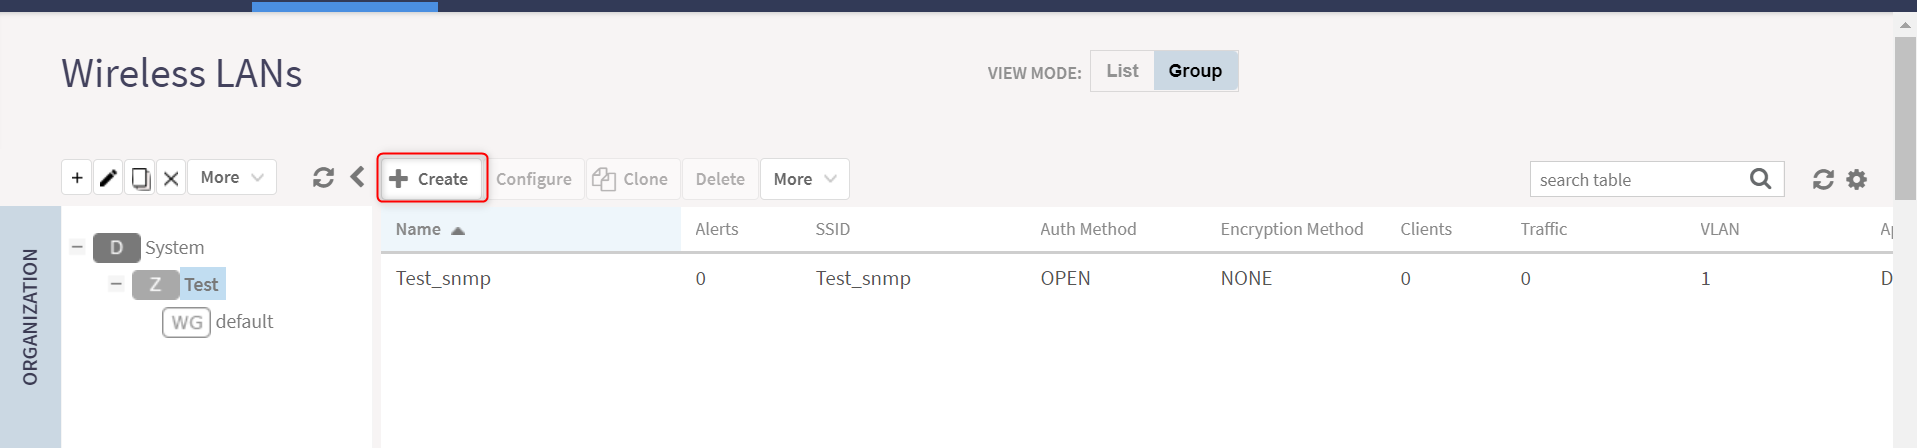The width and height of the screenshot is (1917, 448).
Task: Collapse the System domain node
Action: point(77,246)
